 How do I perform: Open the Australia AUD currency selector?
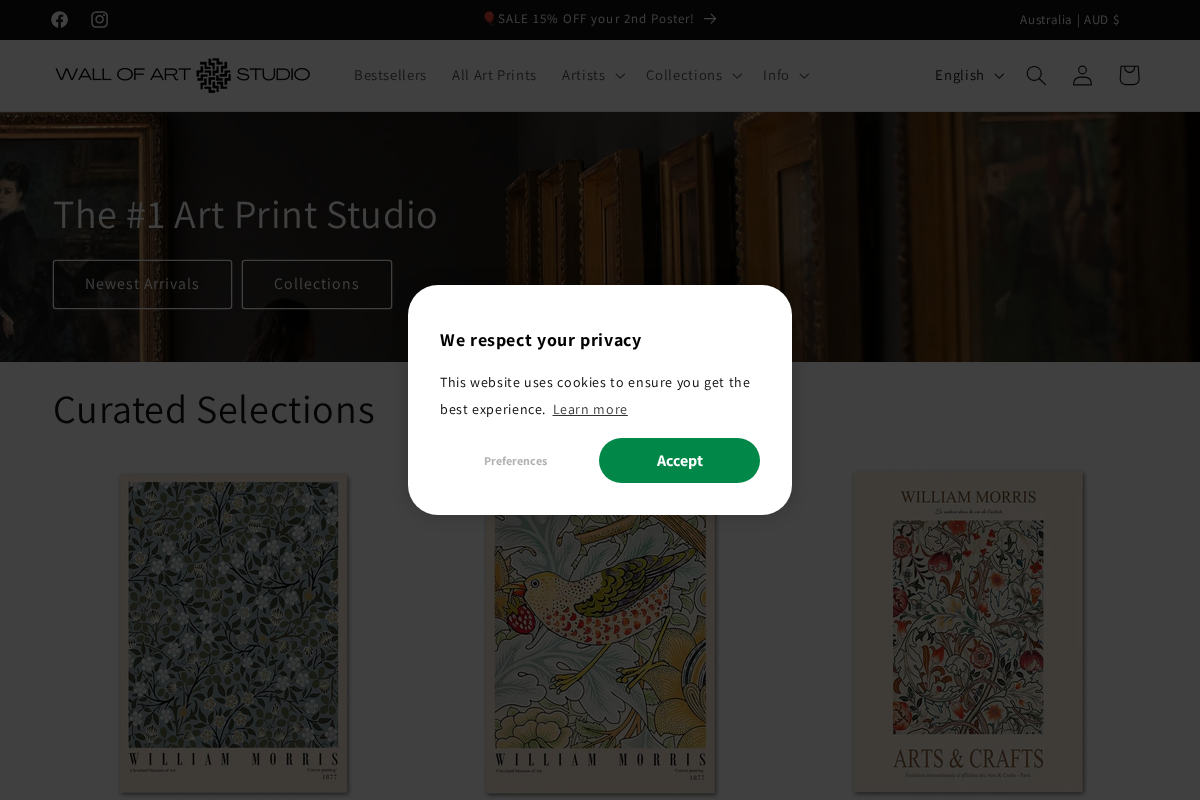click(x=1070, y=19)
